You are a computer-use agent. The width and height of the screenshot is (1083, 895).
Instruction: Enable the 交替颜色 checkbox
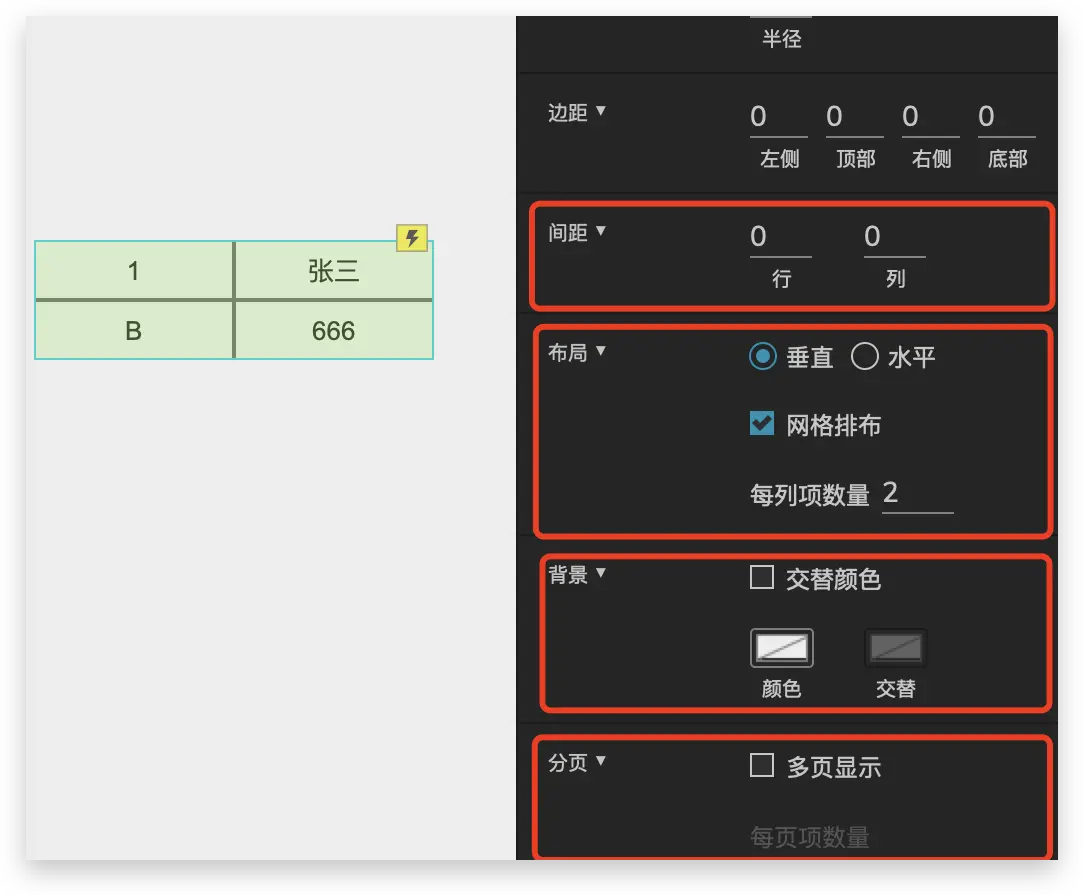pos(762,578)
